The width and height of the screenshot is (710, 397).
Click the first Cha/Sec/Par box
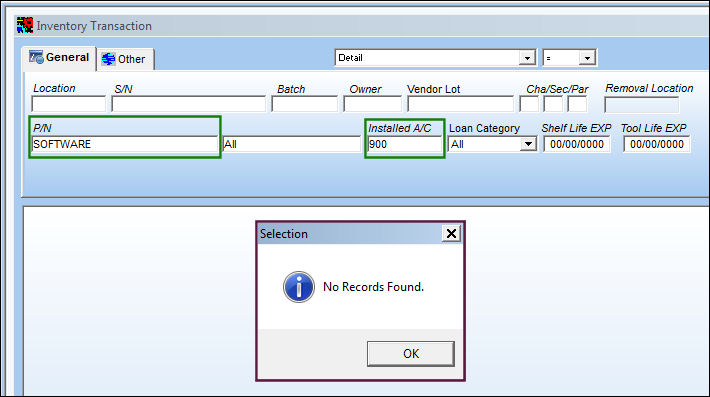529,104
